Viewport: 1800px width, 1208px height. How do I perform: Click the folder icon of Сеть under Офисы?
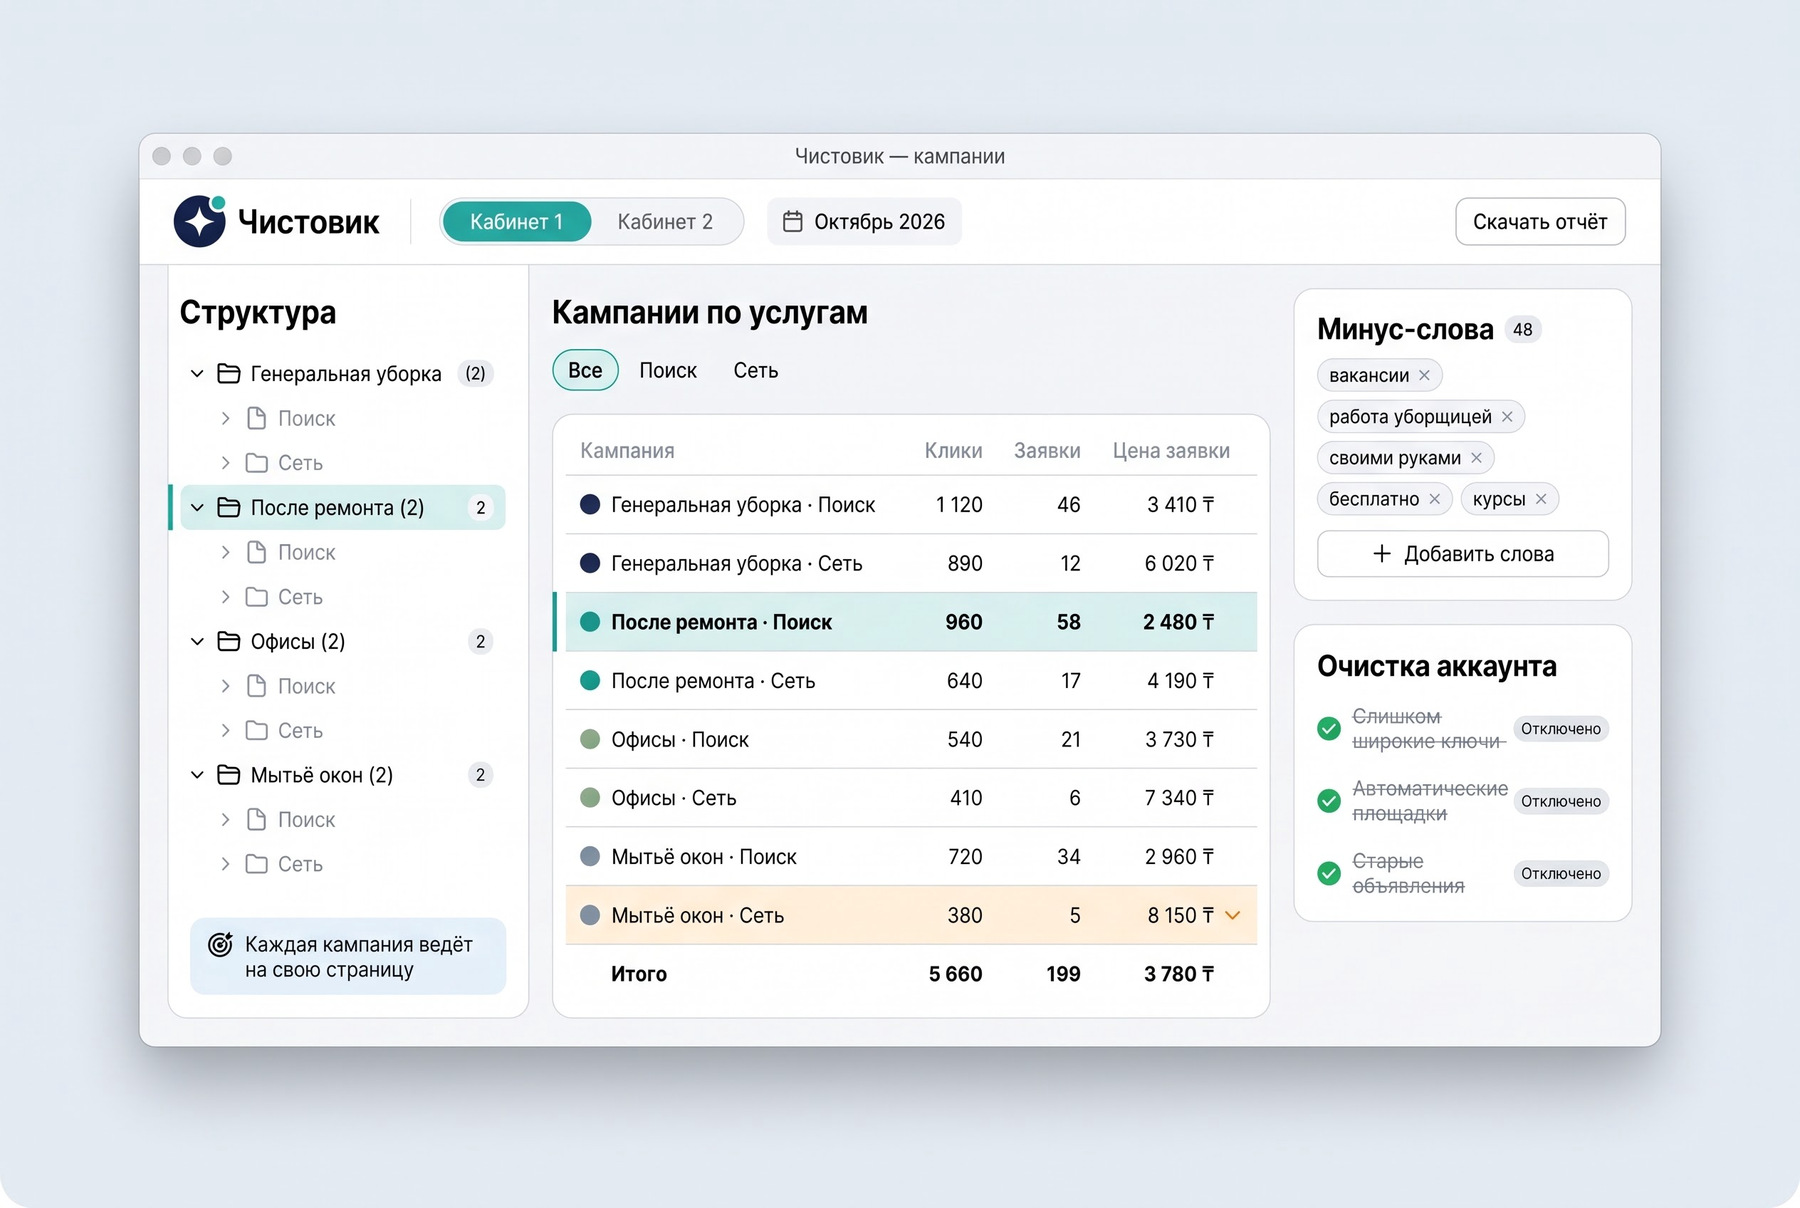coord(257,731)
